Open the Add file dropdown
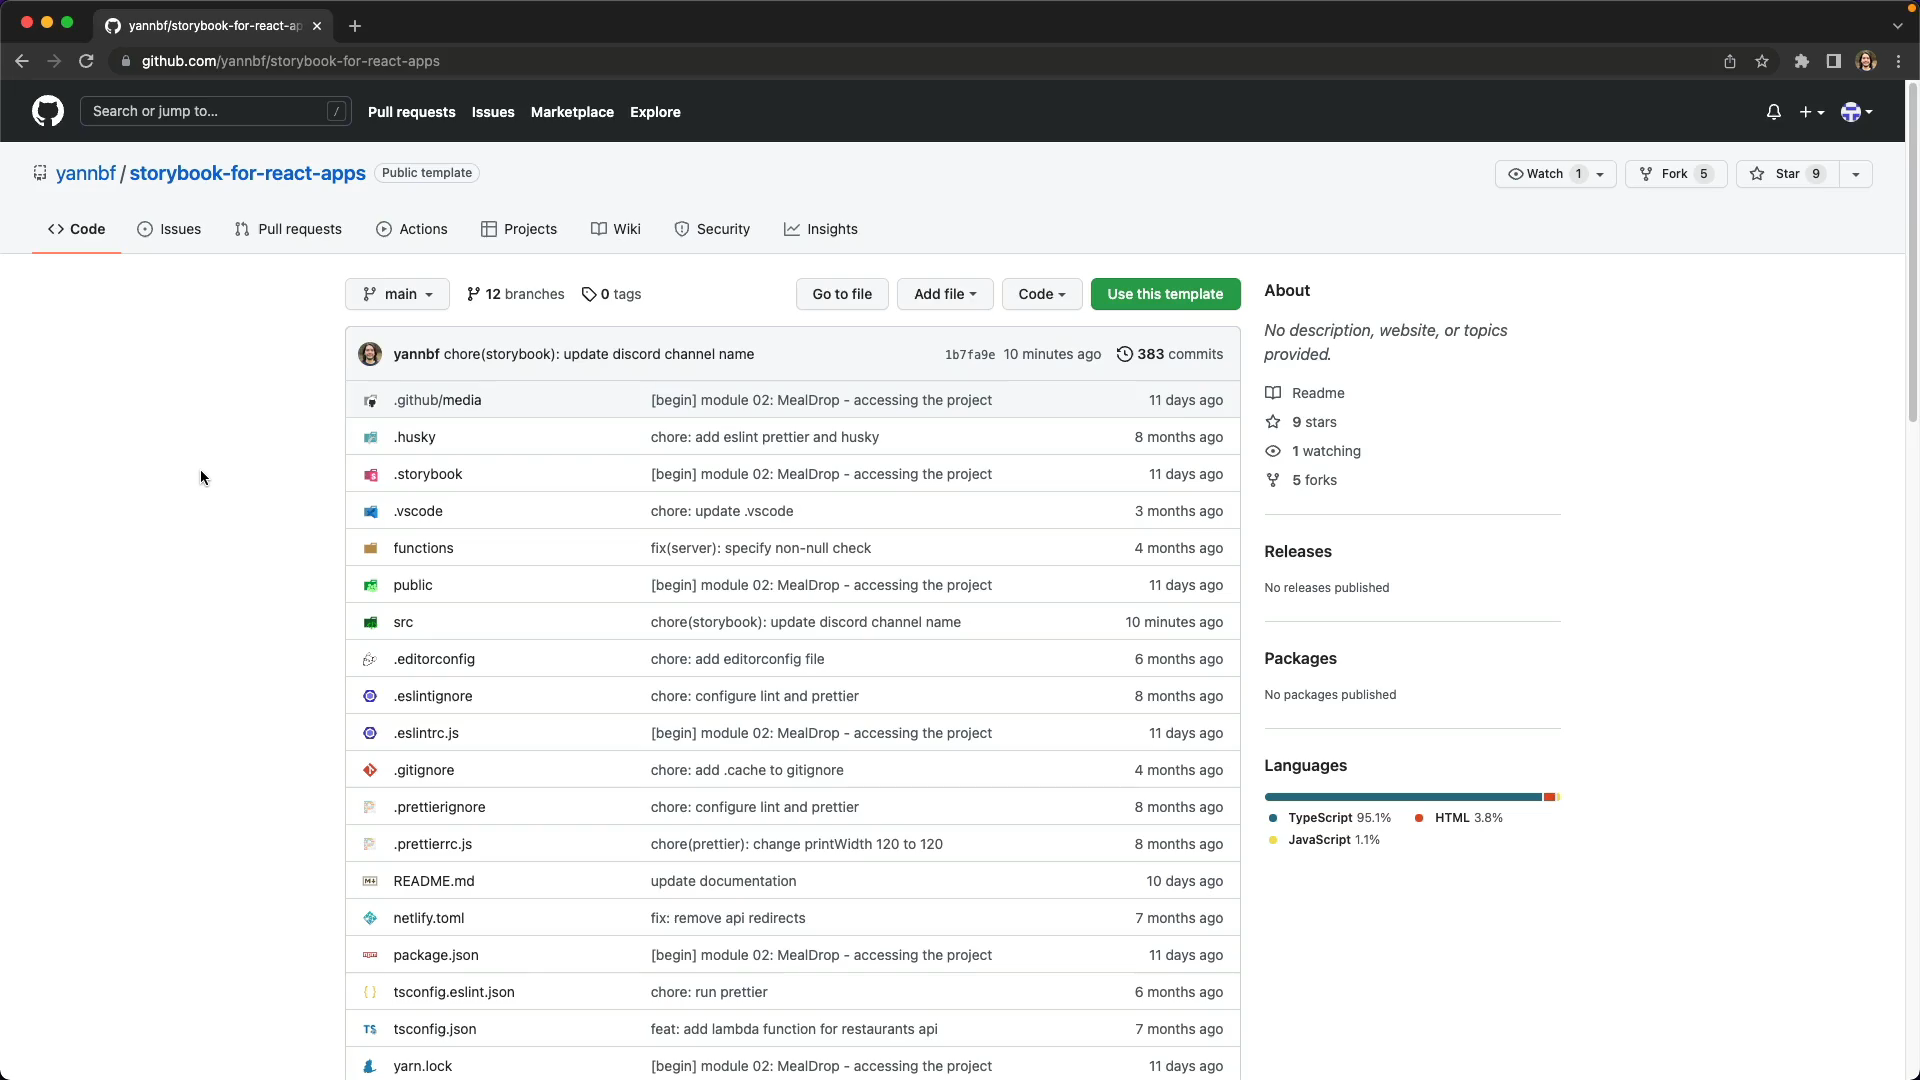Viewport: 1920px width, 1080px height. [944, 294]
